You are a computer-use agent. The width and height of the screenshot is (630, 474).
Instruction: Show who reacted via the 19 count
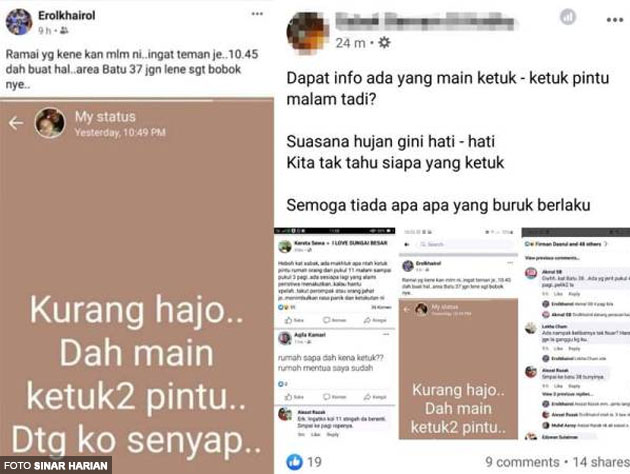pos(315,462)
